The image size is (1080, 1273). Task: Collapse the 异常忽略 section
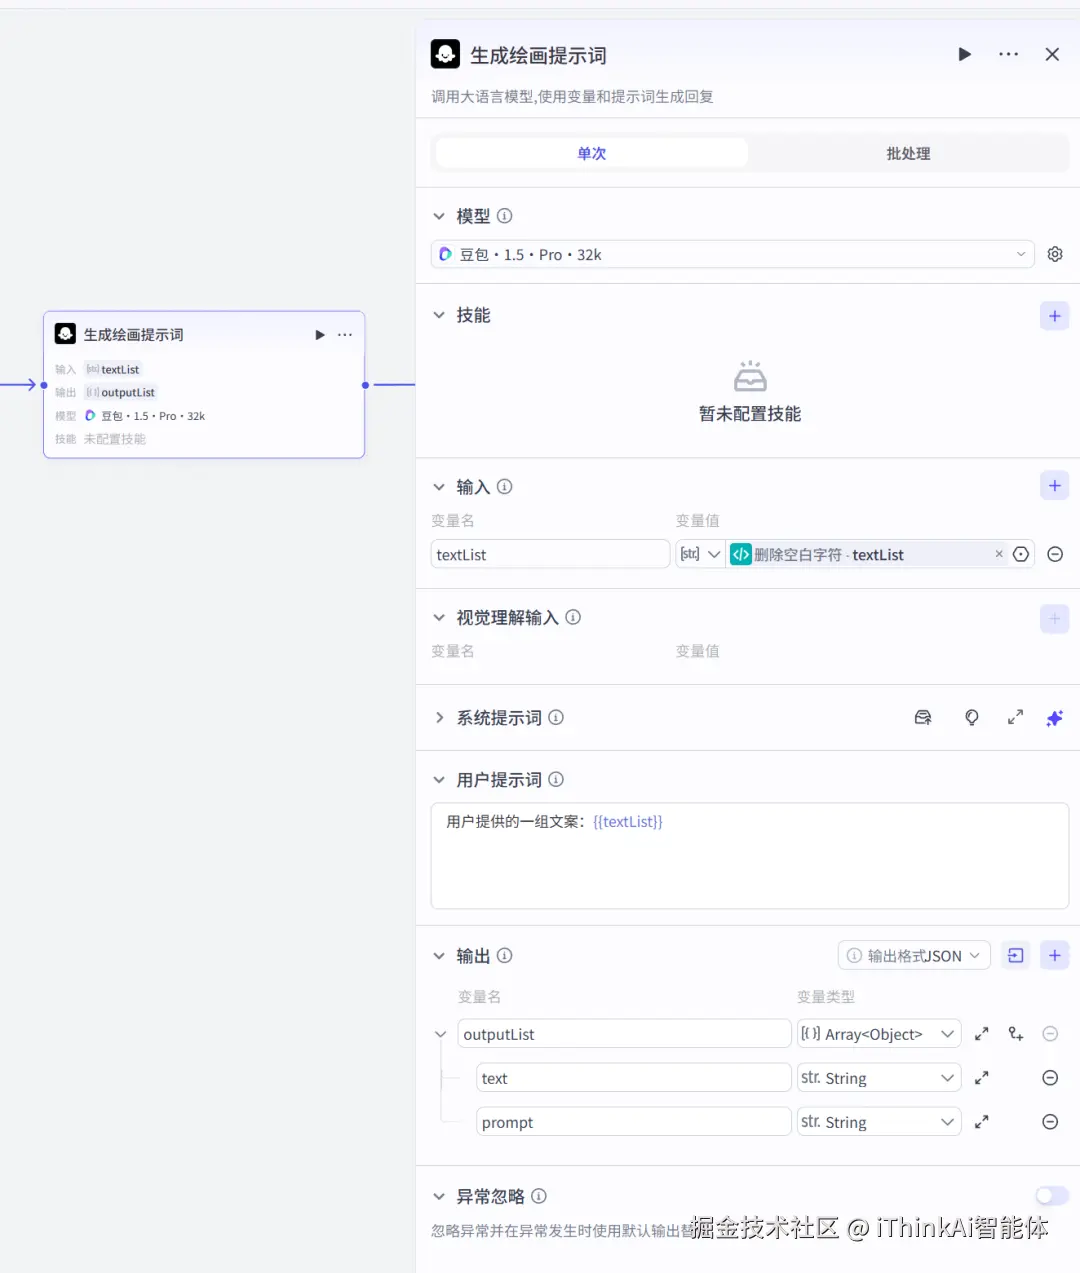(x=439, y=1196)
